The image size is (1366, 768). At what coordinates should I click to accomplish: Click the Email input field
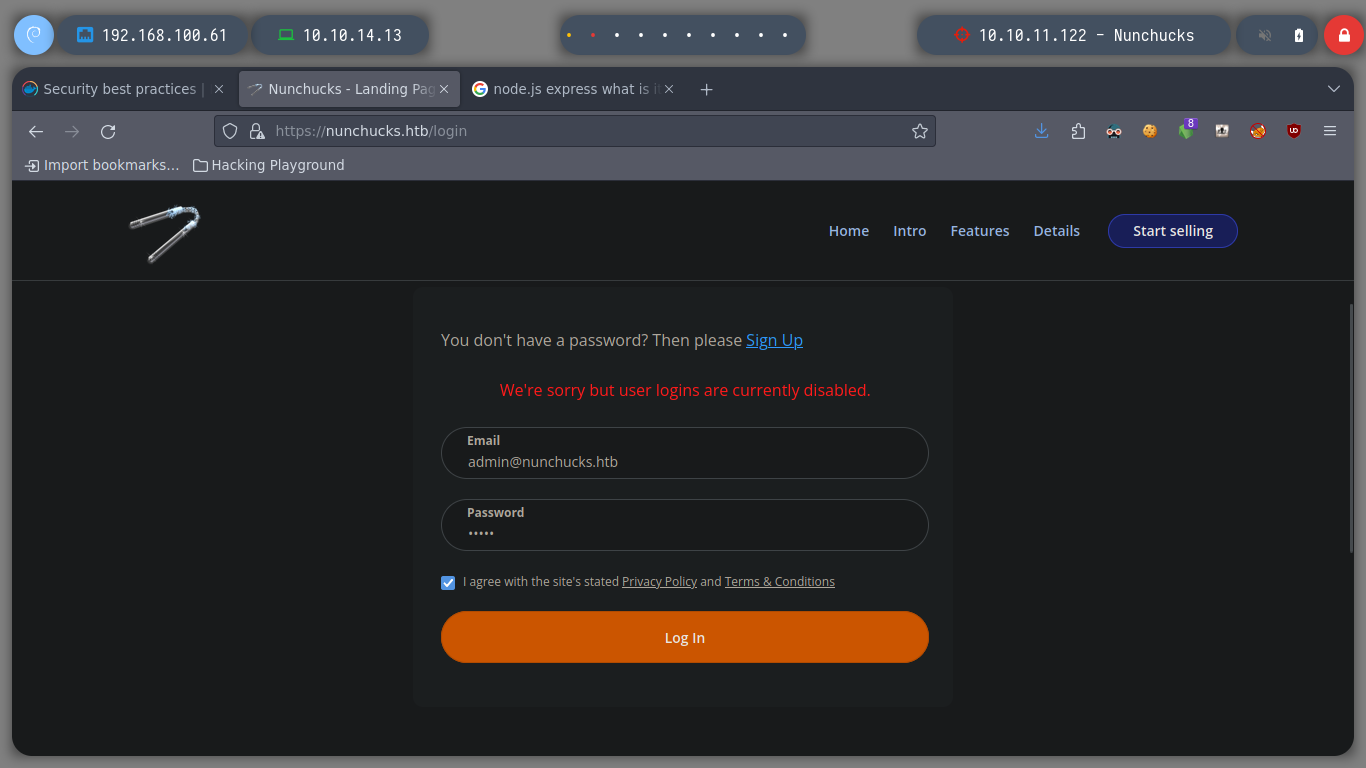coord(685,453)
